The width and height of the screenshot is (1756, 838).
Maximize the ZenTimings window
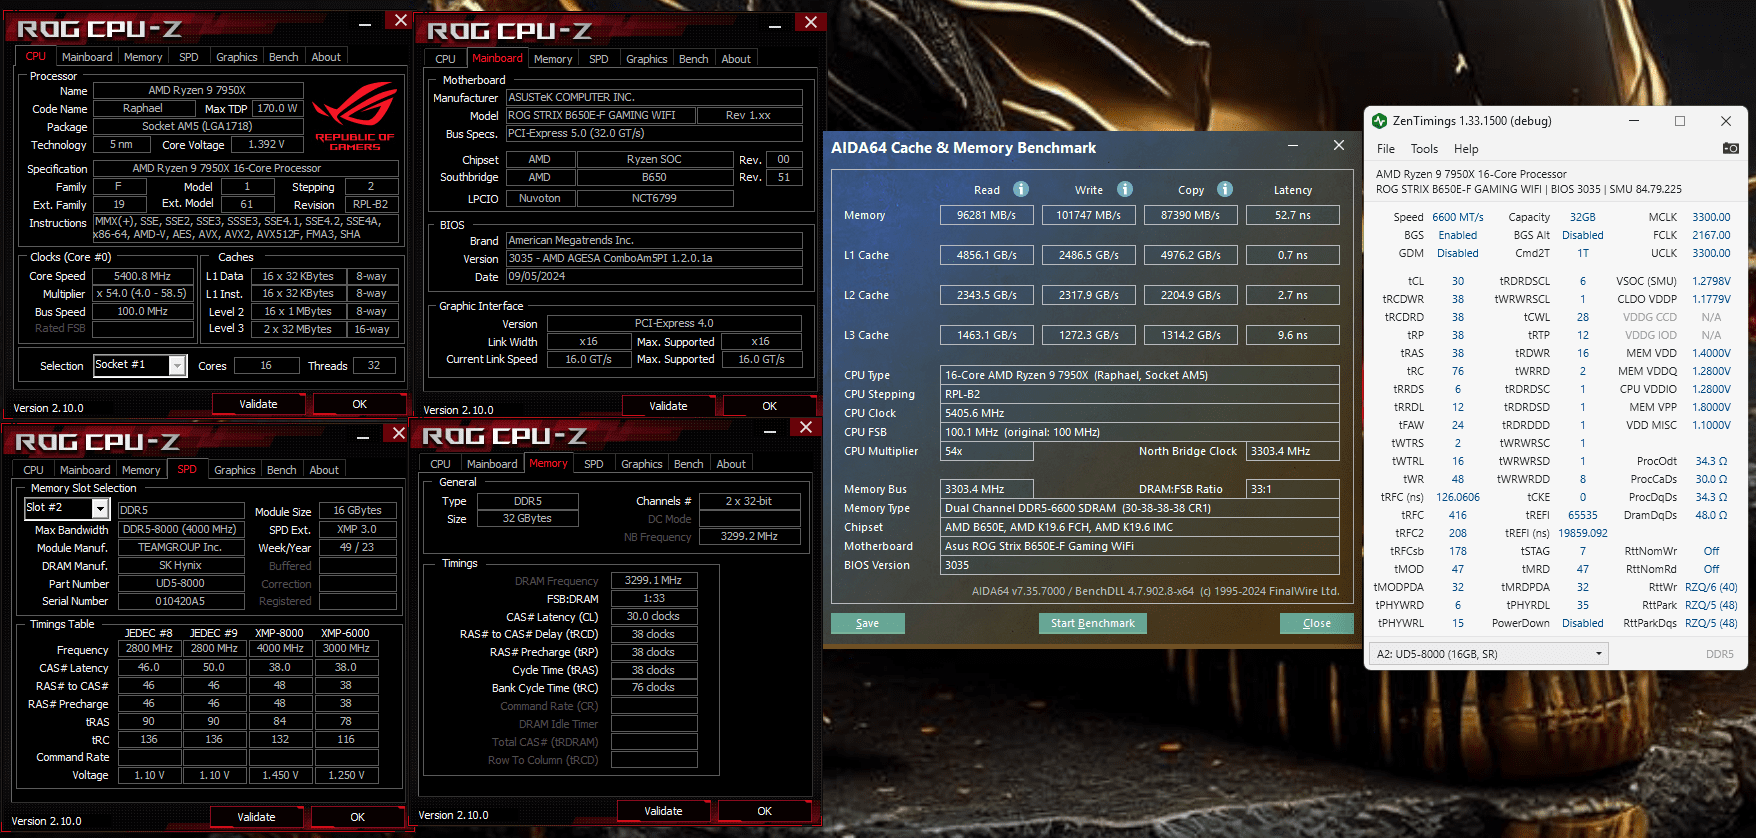point(1680,121)
